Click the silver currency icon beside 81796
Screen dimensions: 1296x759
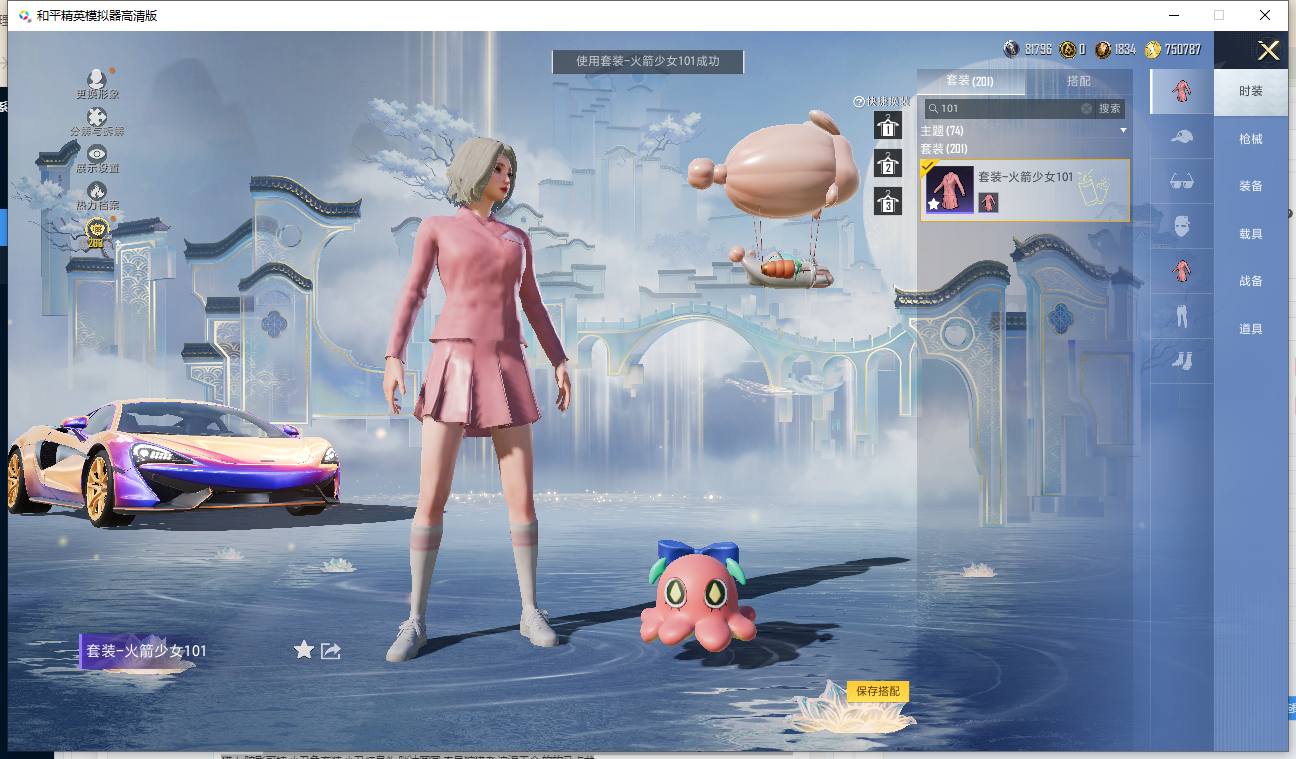(x=1012, y=49)
